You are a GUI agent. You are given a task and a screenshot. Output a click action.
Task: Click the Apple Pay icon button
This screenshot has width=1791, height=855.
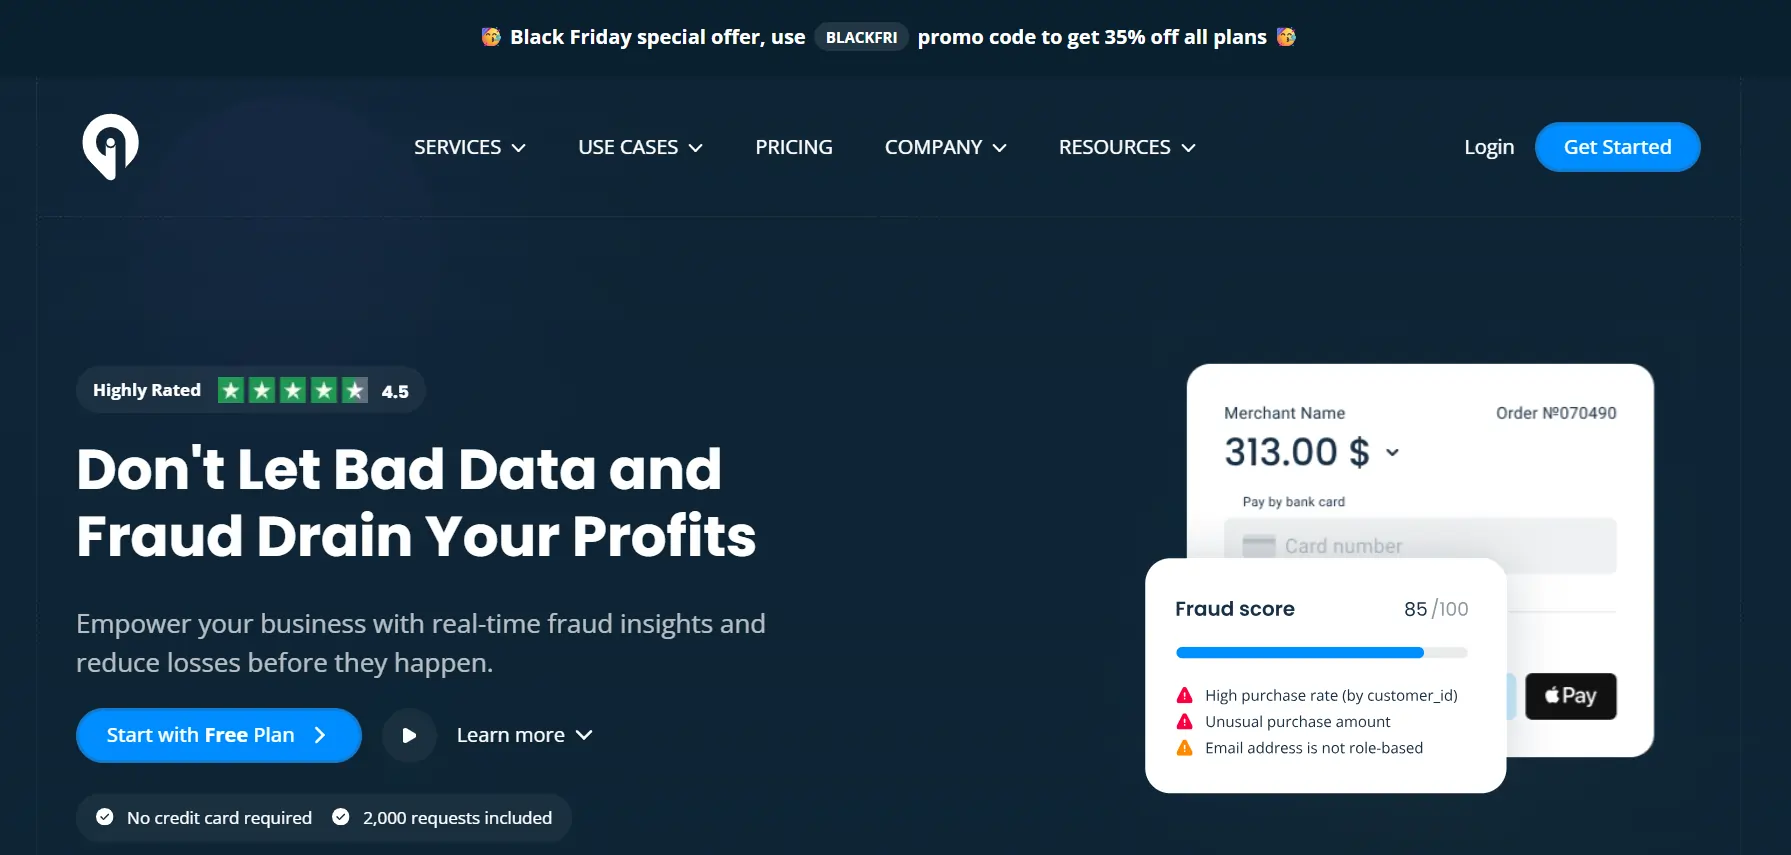(x=1570, y=696)
